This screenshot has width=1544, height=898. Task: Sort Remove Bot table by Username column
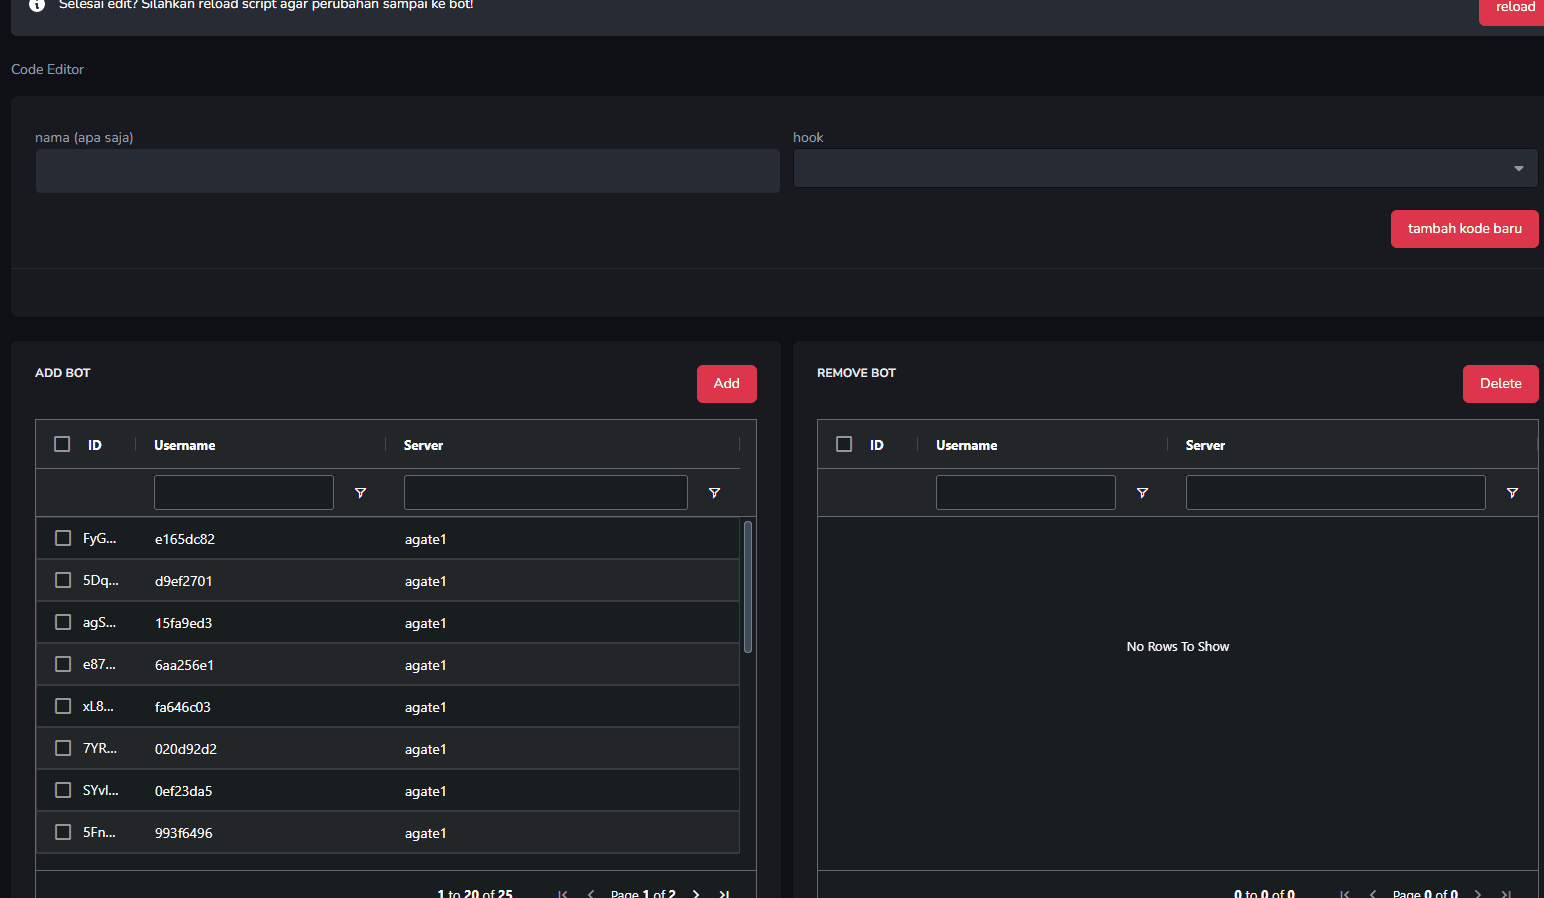click(966, 445)
